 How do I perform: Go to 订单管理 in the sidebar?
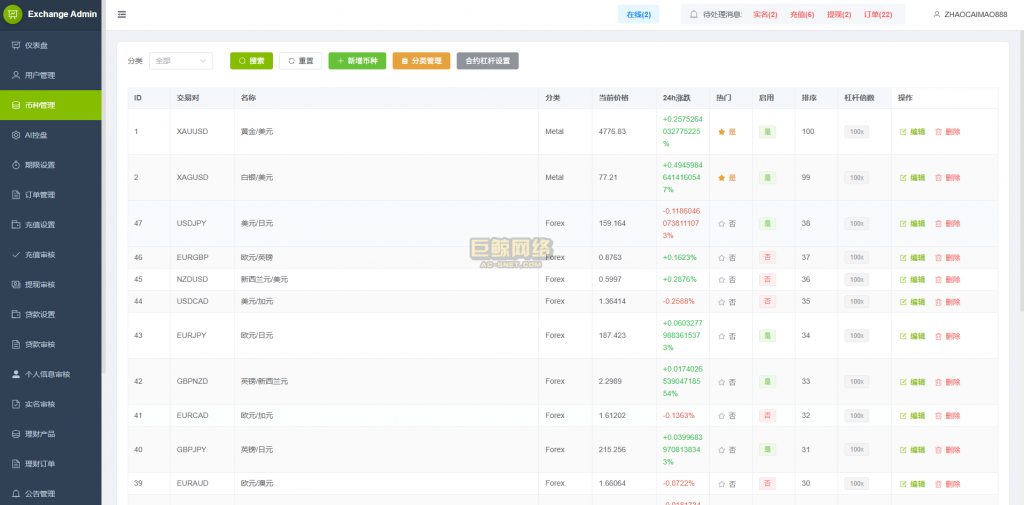[50, 195]
